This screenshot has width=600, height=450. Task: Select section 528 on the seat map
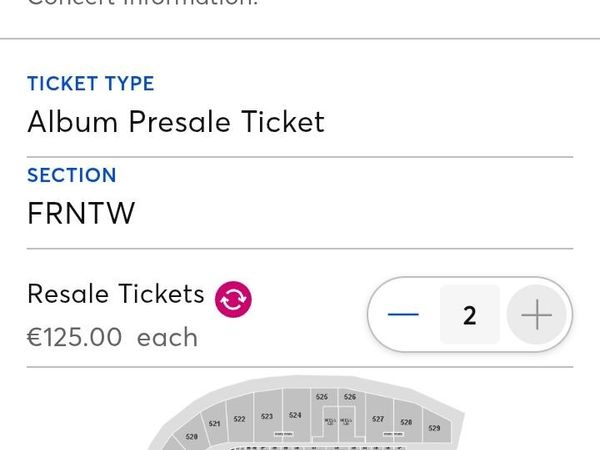tap(406, 422)
